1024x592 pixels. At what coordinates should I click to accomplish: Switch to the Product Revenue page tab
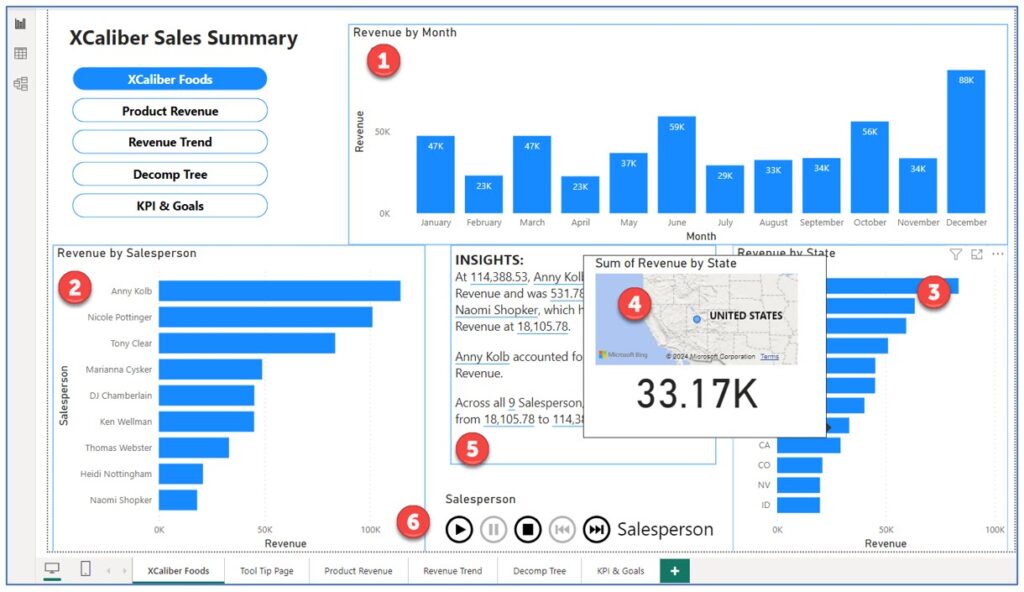tap(359, 570)
